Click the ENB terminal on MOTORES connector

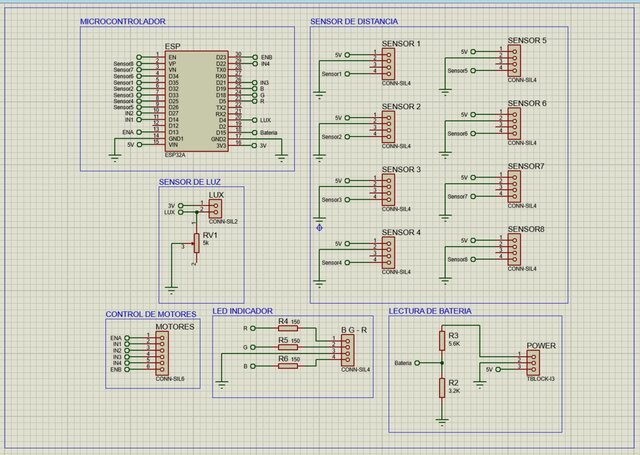click(x=127, y=369)
